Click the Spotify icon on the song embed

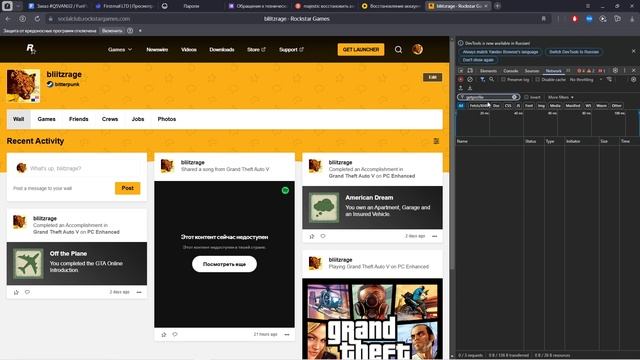click(x=285, y=190)
